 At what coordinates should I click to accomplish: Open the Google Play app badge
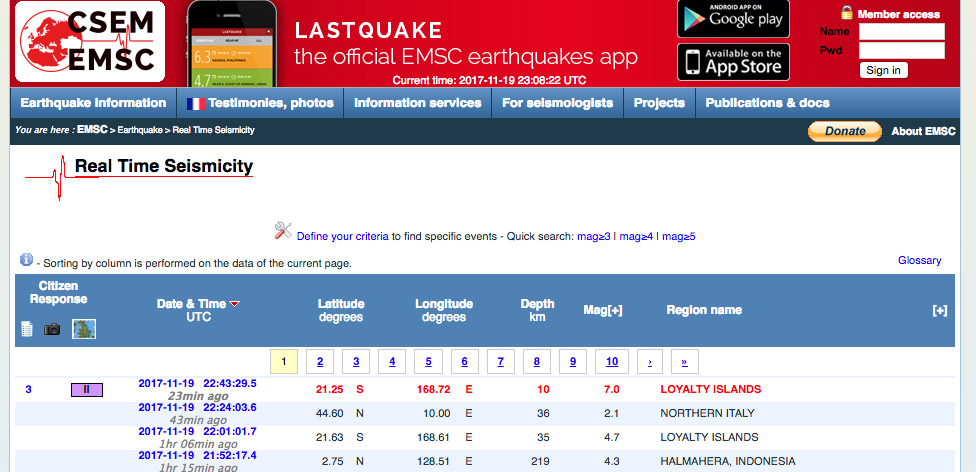point(733,19)
